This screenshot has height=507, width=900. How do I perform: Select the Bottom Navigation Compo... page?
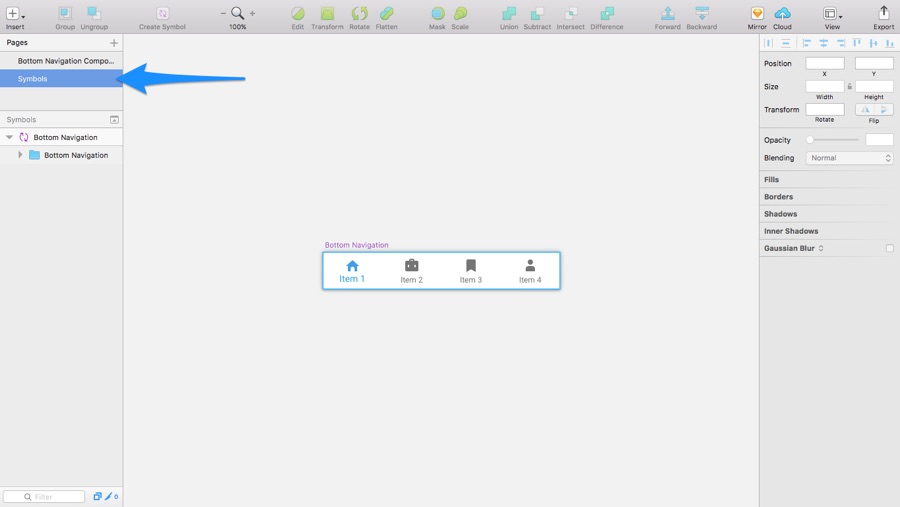pyautogui.click(x=61, y=61)
